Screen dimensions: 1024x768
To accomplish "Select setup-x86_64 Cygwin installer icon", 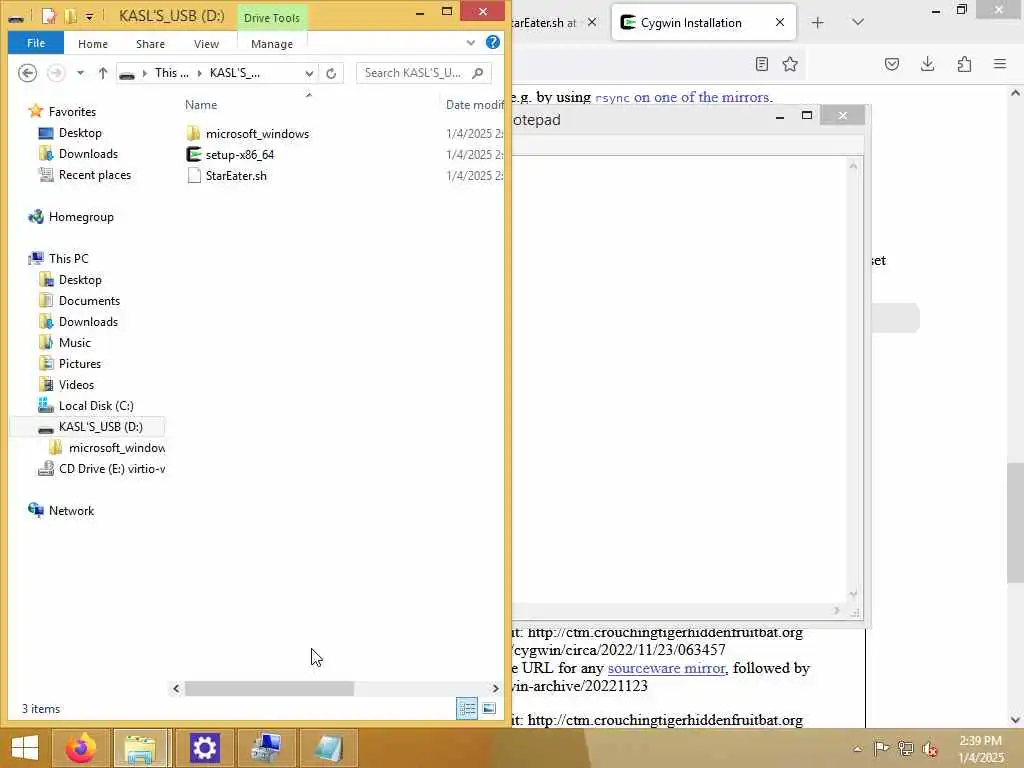I will tap(193, 154).
